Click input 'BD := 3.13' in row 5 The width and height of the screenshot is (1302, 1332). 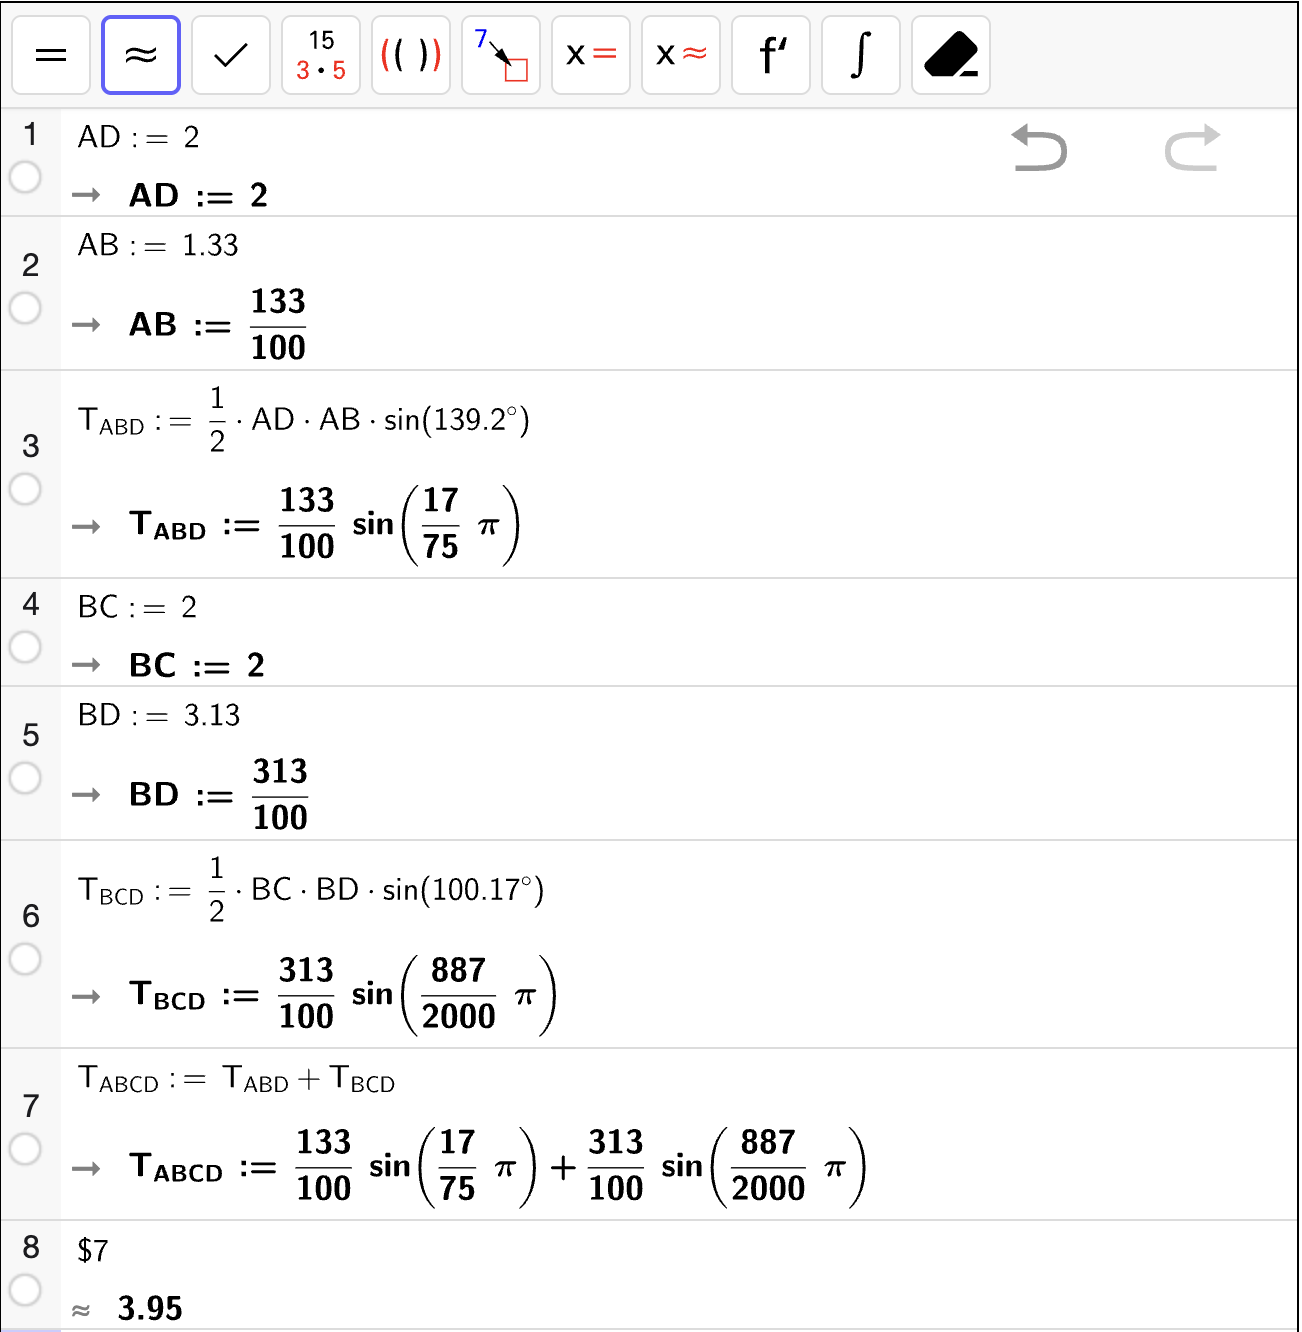pyautogui.click(x=159, y=715)
